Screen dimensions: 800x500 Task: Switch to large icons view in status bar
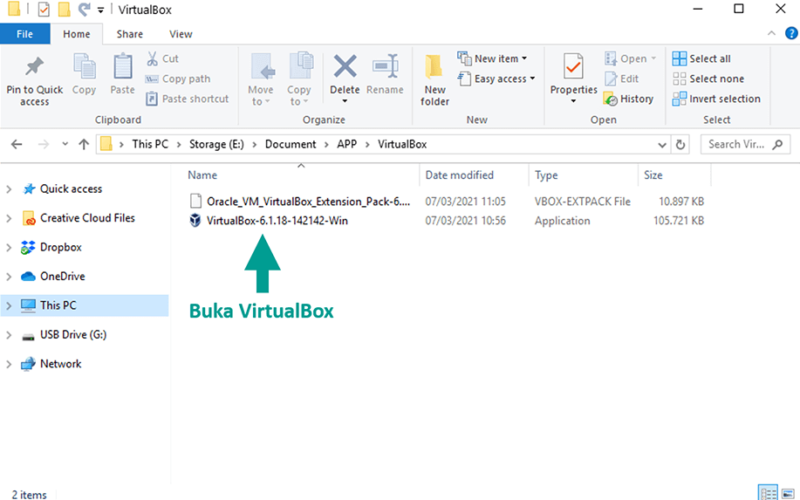[788, 493]
